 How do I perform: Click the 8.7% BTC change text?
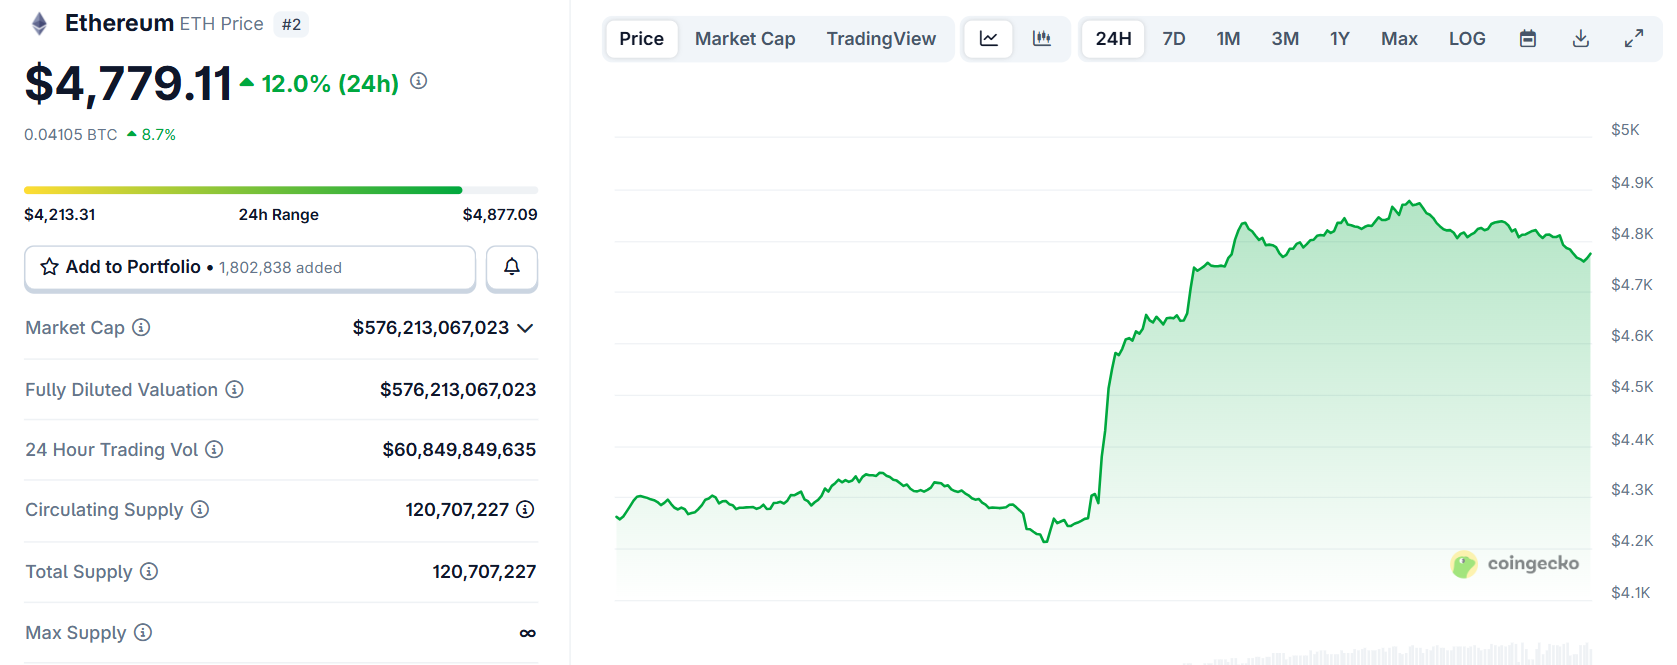(158, 134)
